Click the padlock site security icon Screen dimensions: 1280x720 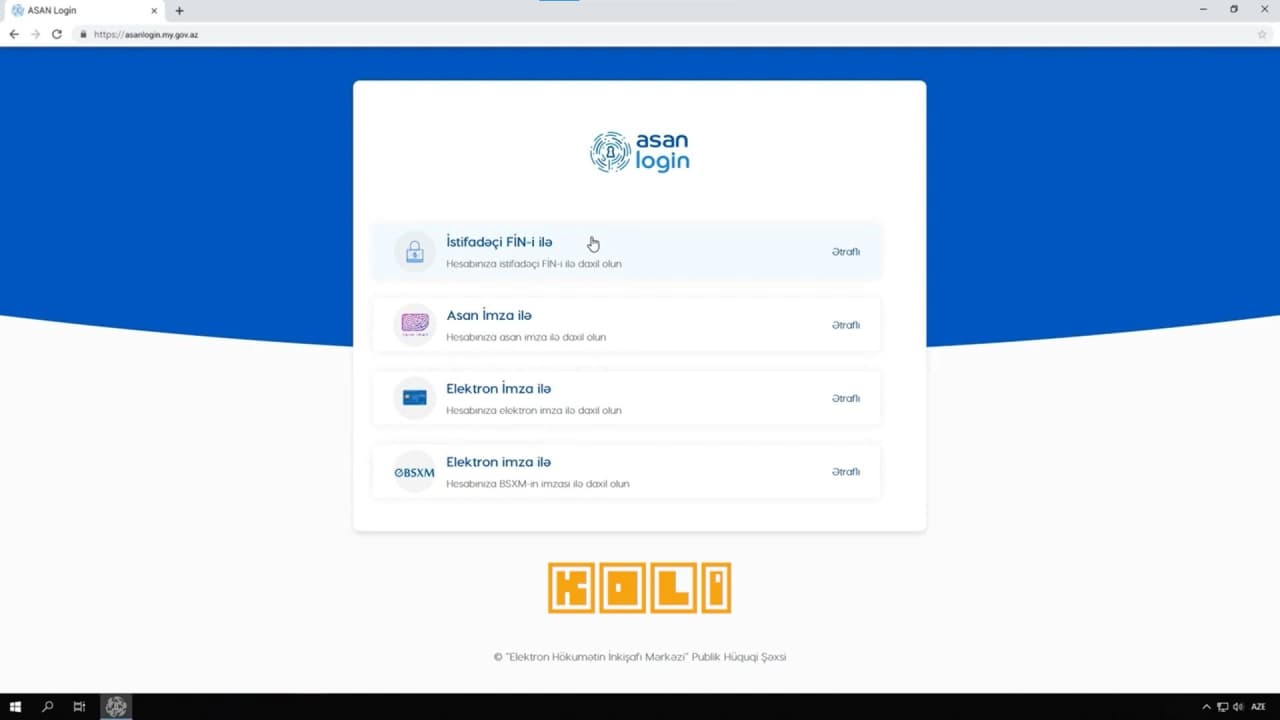(x=84, y=34)
